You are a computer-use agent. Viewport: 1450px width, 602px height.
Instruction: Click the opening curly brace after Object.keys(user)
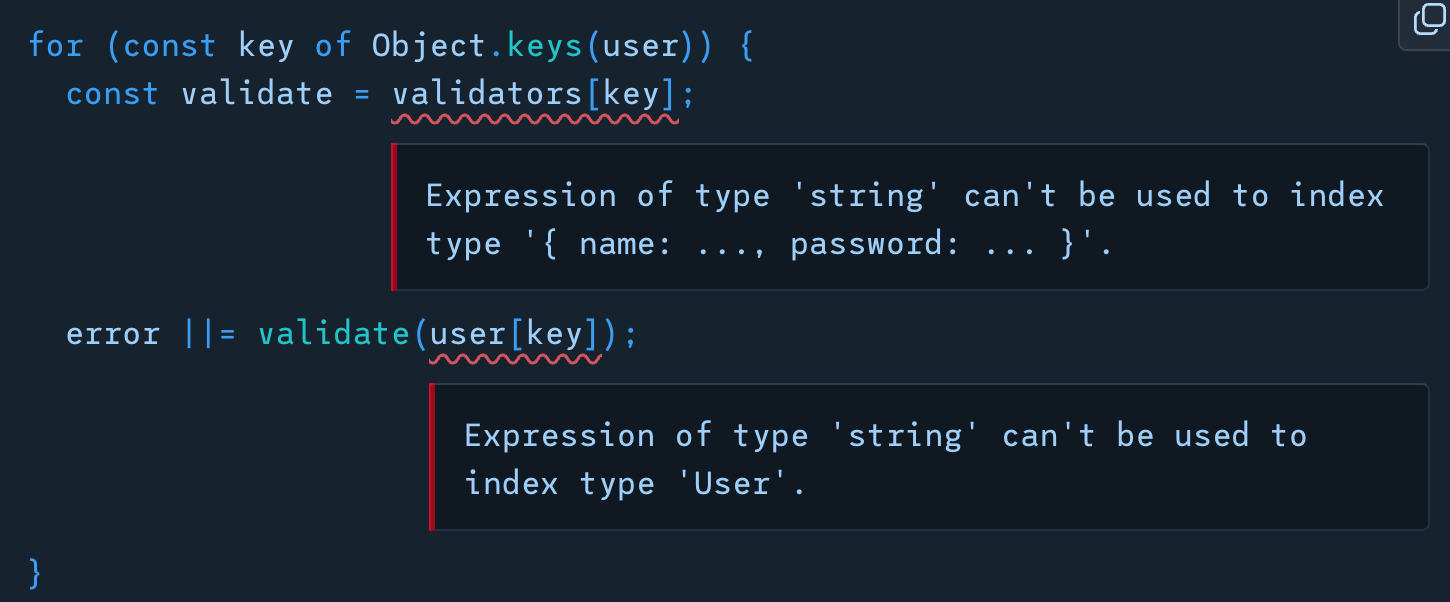pos(745,46)
